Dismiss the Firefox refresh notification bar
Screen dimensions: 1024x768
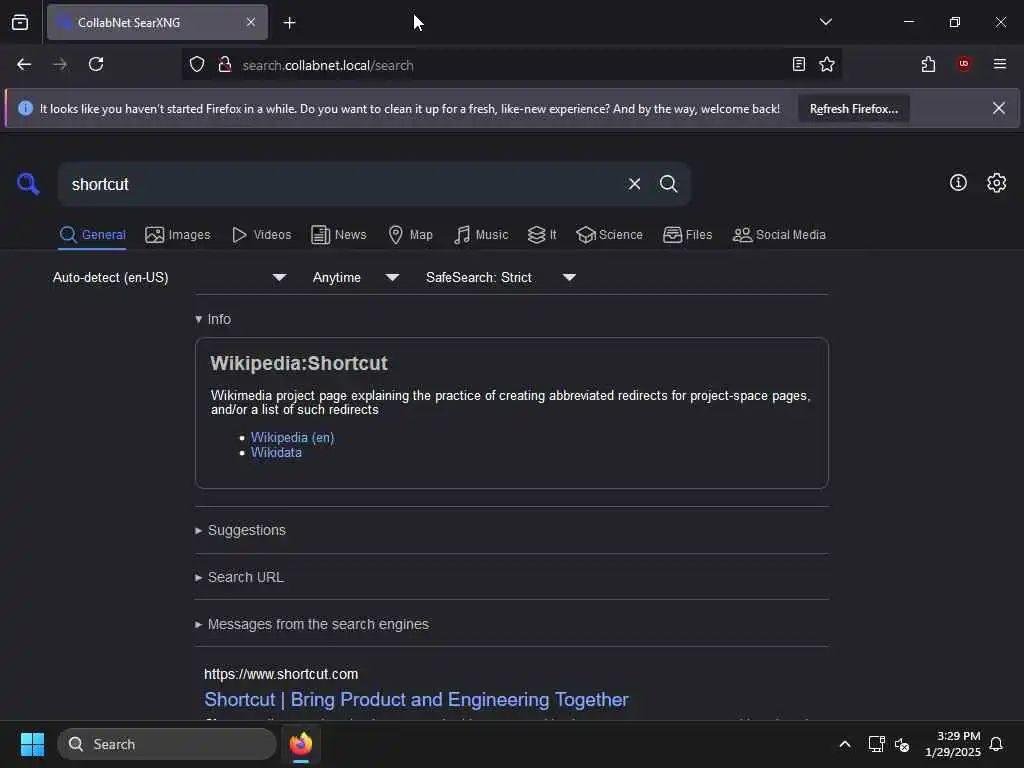[999, 108]
